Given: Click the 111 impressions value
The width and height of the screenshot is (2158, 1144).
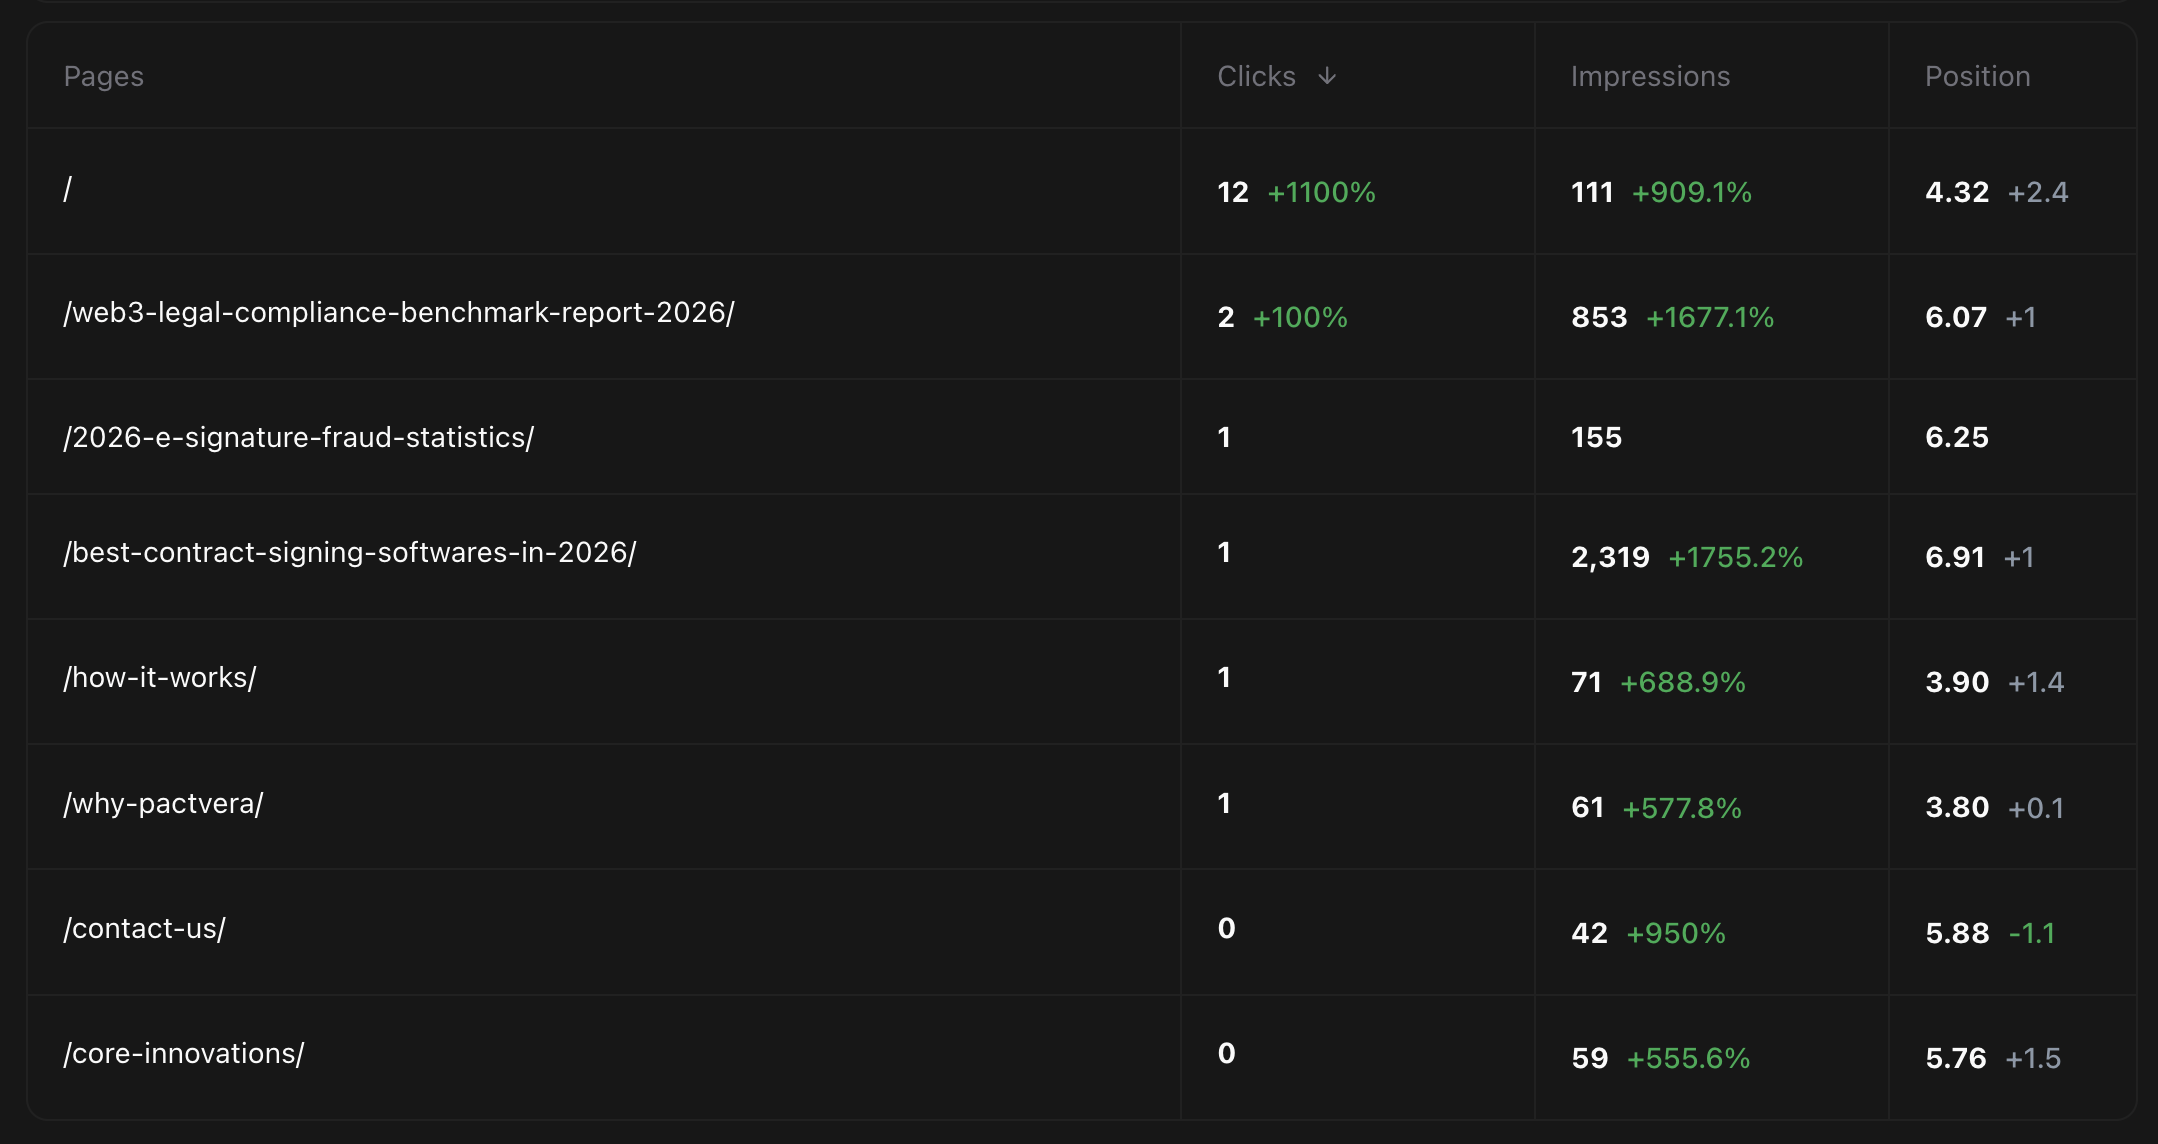Looking at the screenshot, I should click(1592, 192).
